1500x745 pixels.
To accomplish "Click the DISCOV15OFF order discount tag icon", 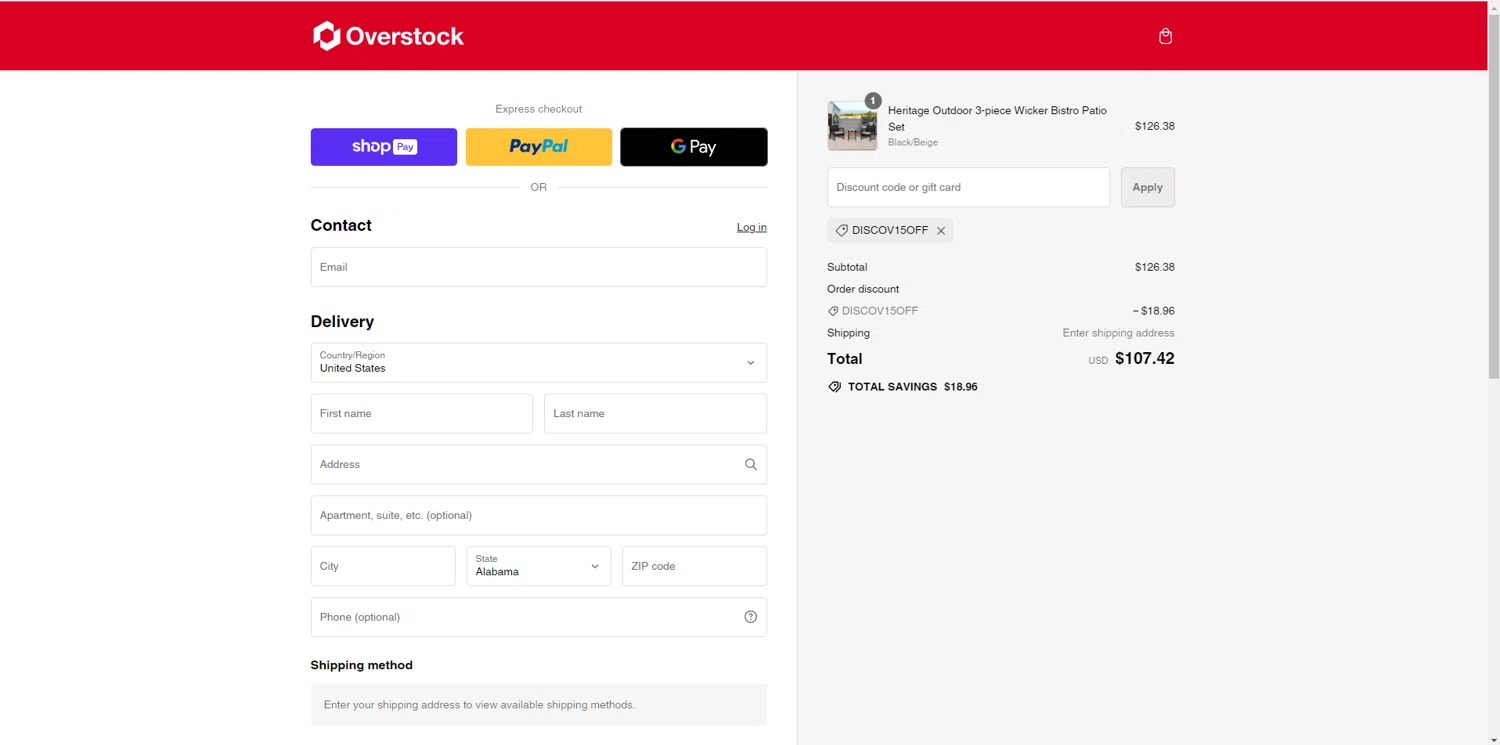I will click(x=833, y=311).
